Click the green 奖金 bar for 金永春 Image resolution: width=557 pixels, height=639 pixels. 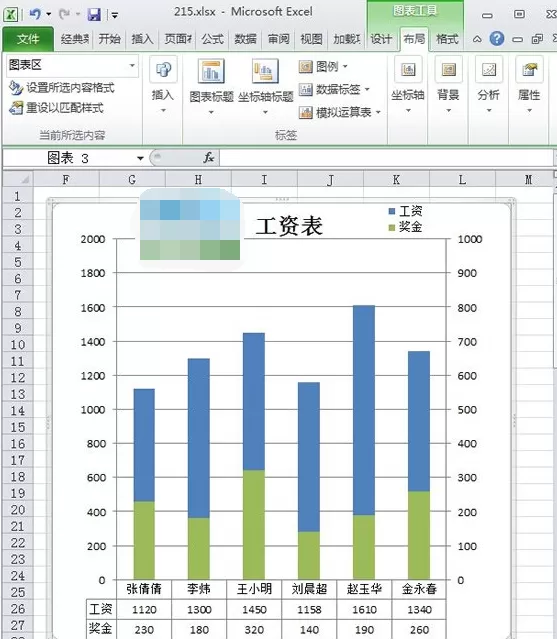(x=418, y=535)
